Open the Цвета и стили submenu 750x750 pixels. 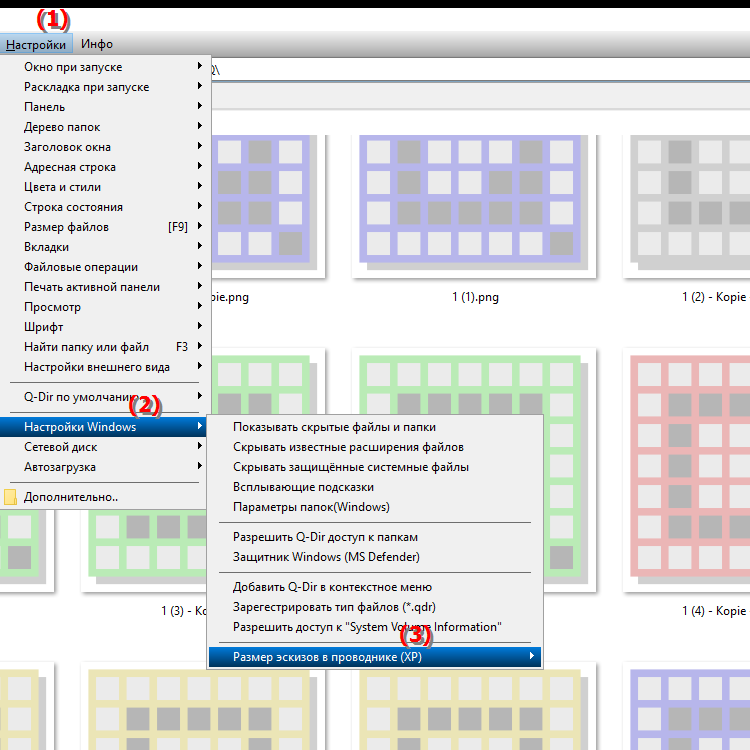pos(106,187)
